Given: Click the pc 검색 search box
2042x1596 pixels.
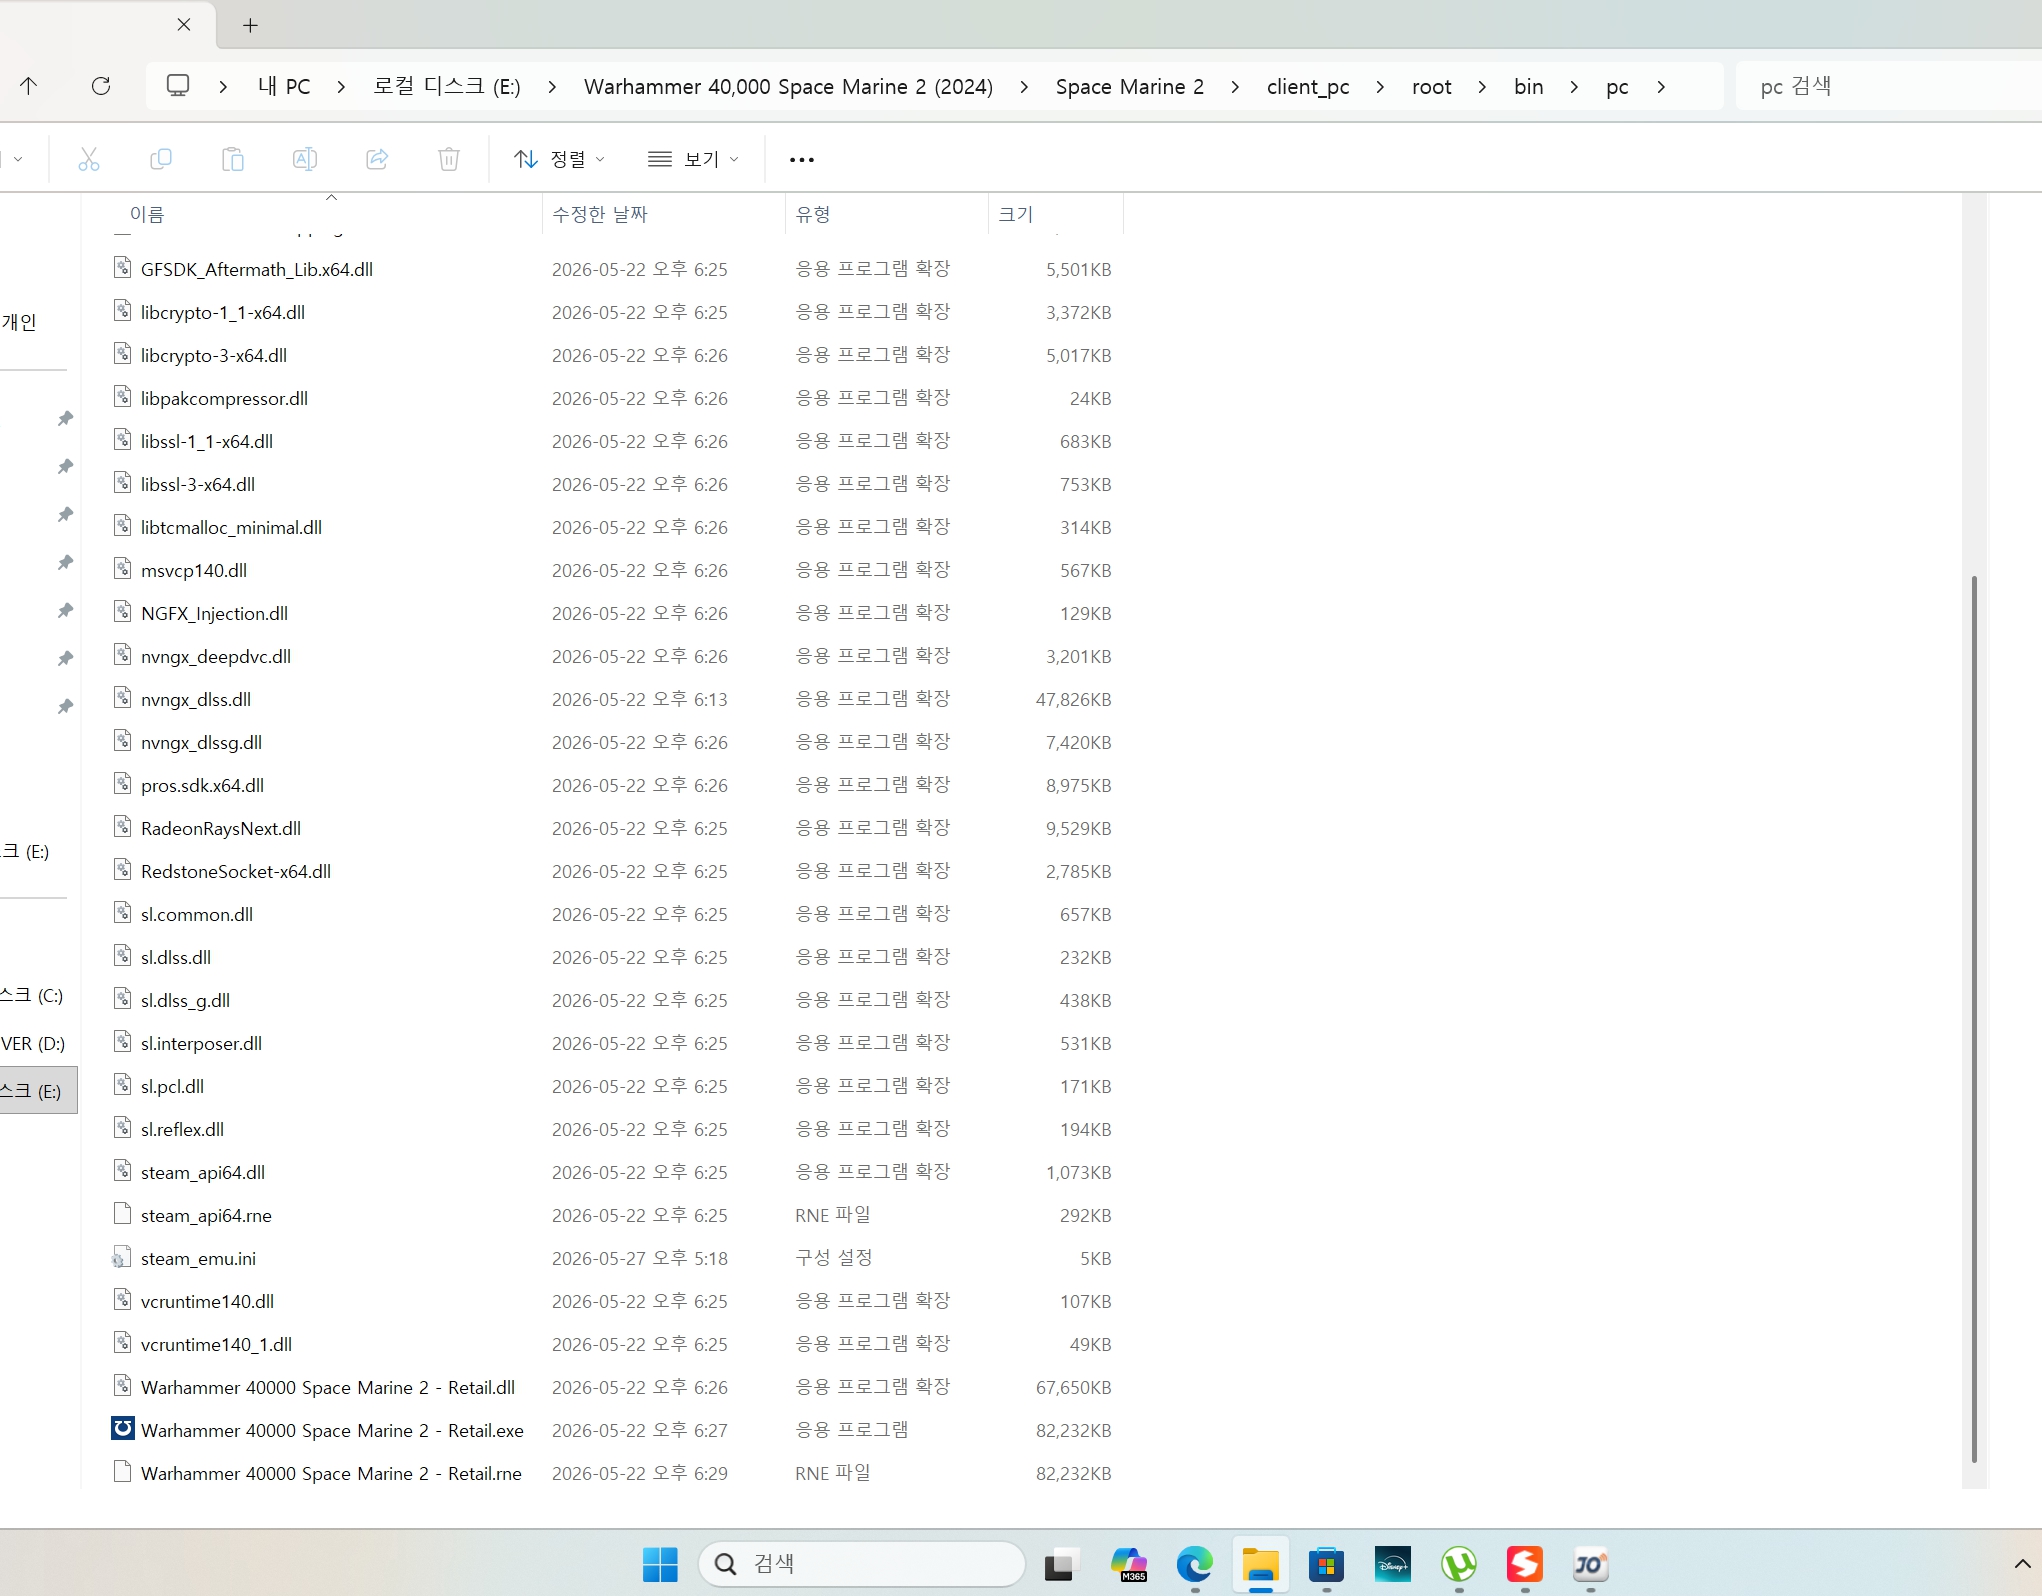Looking at the screenshot, I should (1890, 86).
